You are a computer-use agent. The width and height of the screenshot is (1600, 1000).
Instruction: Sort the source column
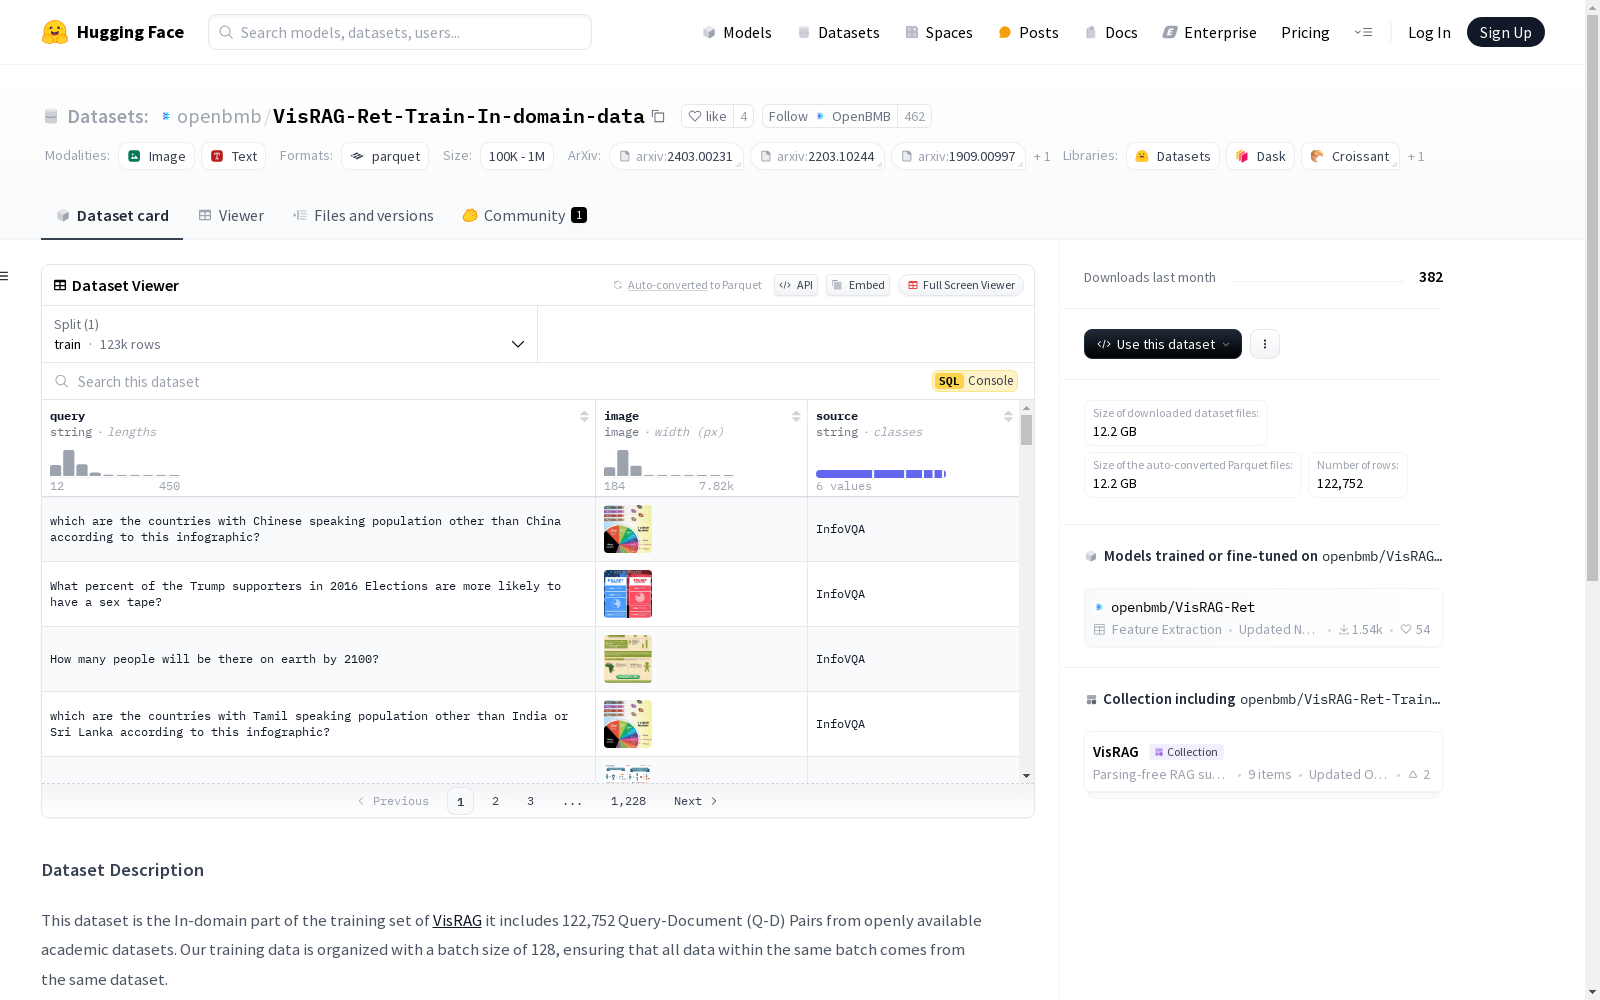[1008, 416]
